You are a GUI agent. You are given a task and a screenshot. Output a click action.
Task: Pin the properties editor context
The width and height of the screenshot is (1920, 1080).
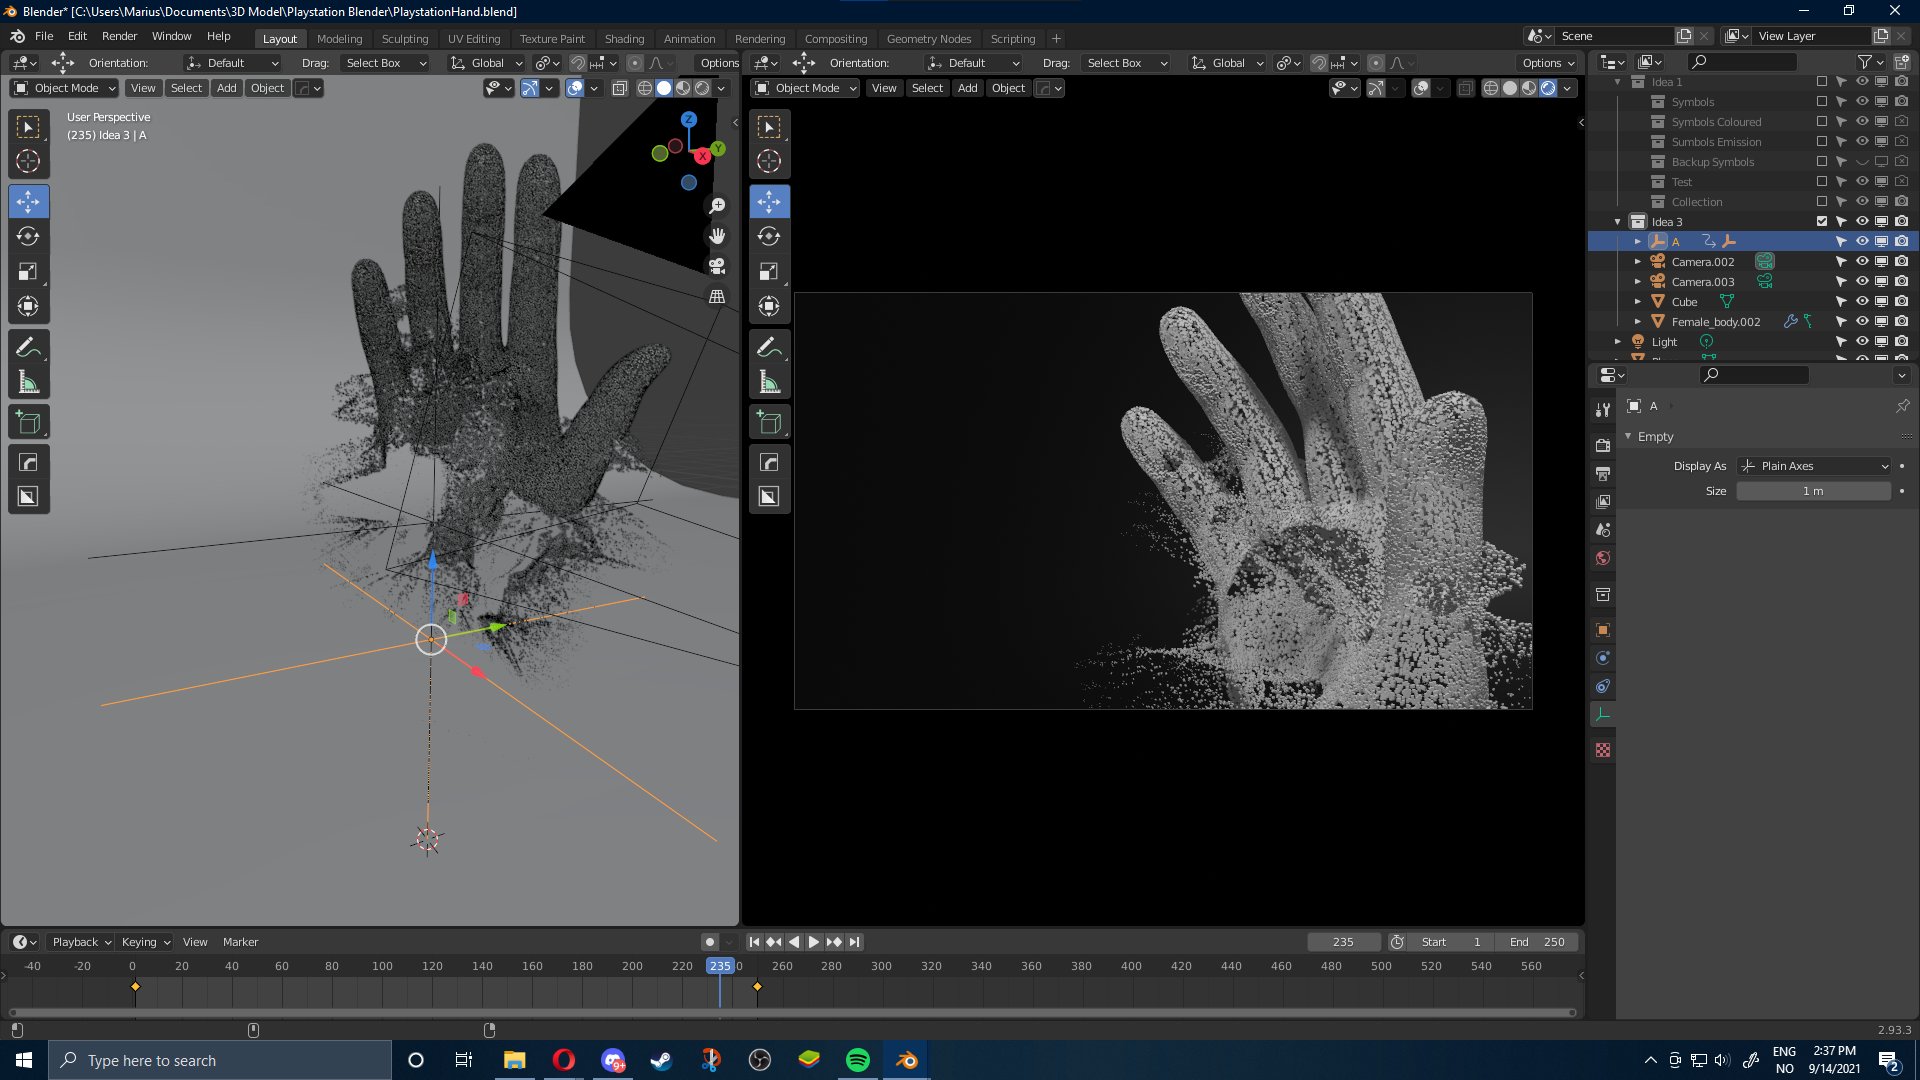point(1902,406)
